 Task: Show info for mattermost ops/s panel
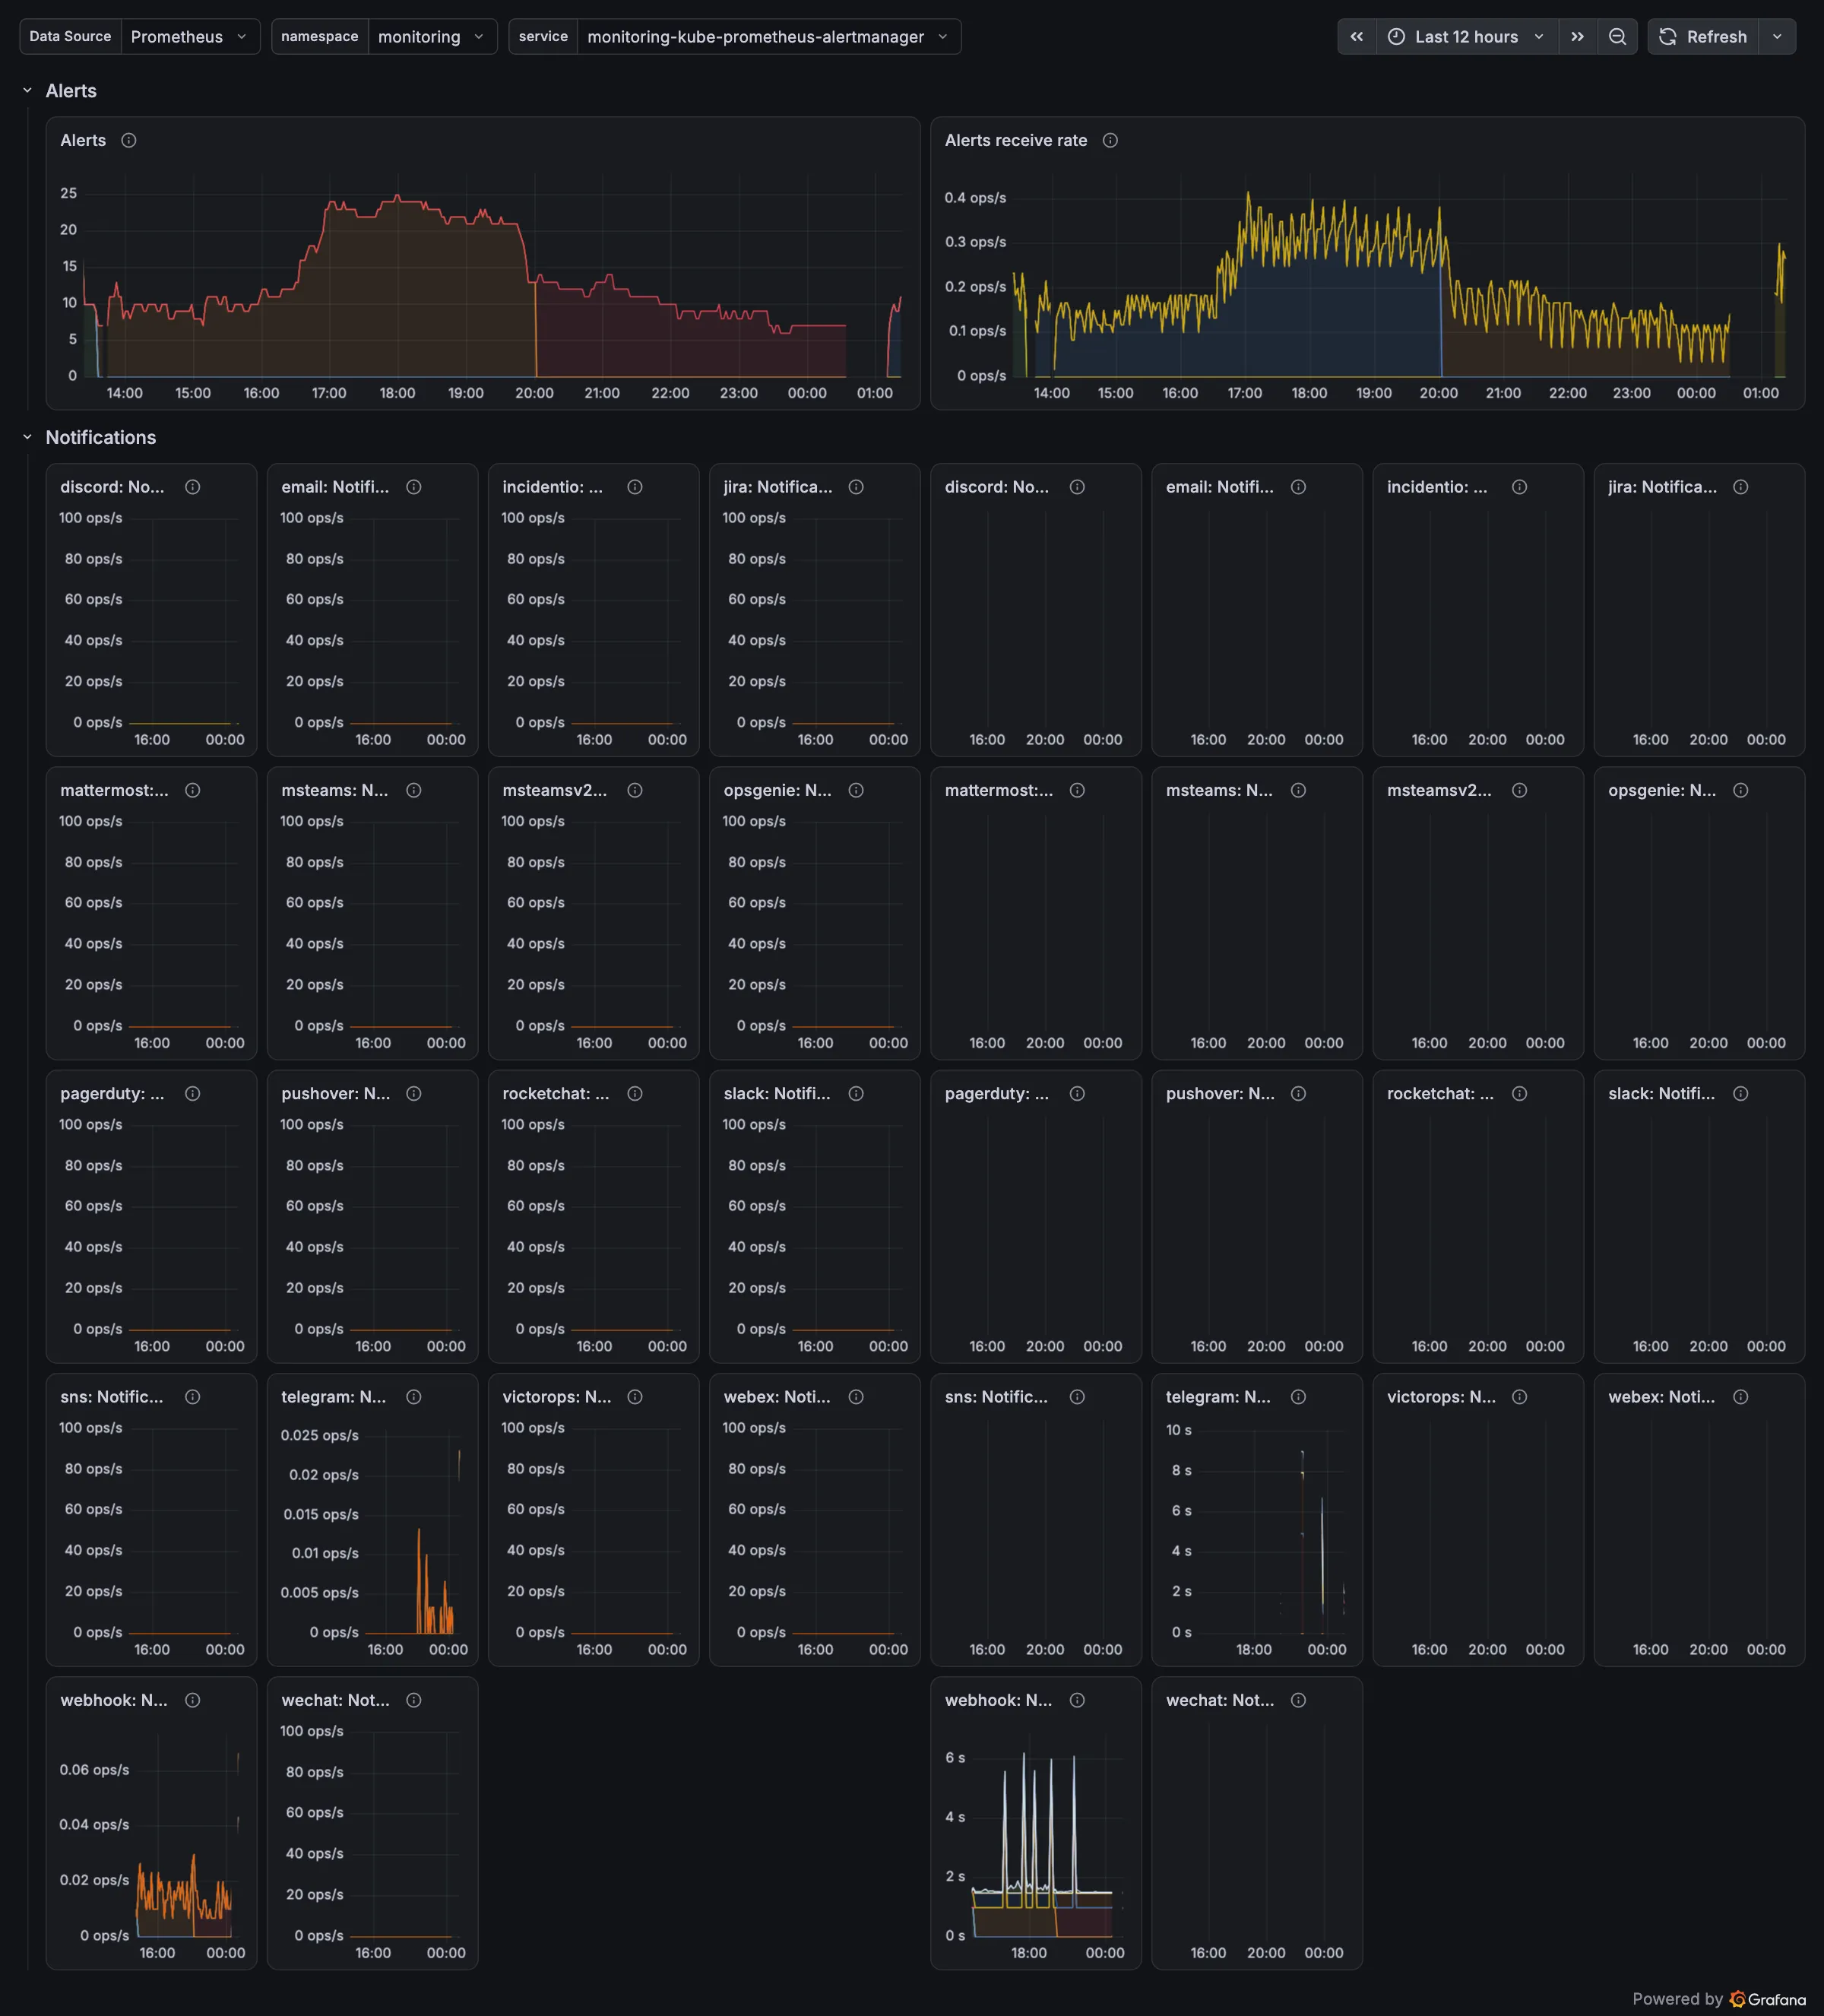click(193, 790)
